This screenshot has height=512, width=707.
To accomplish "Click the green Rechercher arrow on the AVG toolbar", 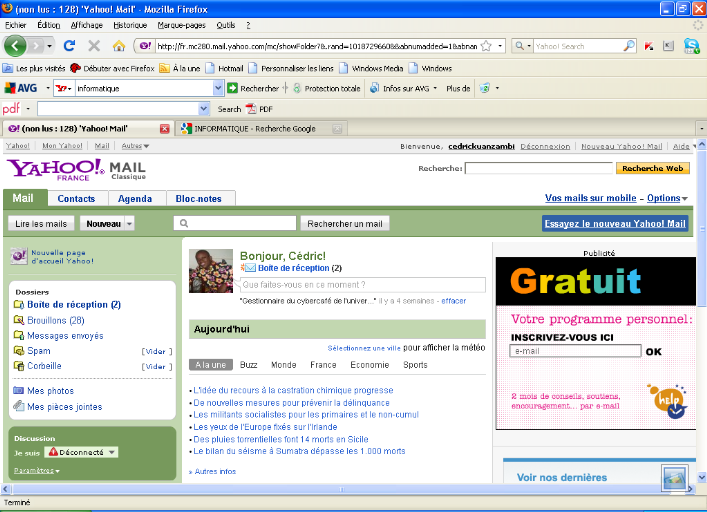I will point(232,88).
